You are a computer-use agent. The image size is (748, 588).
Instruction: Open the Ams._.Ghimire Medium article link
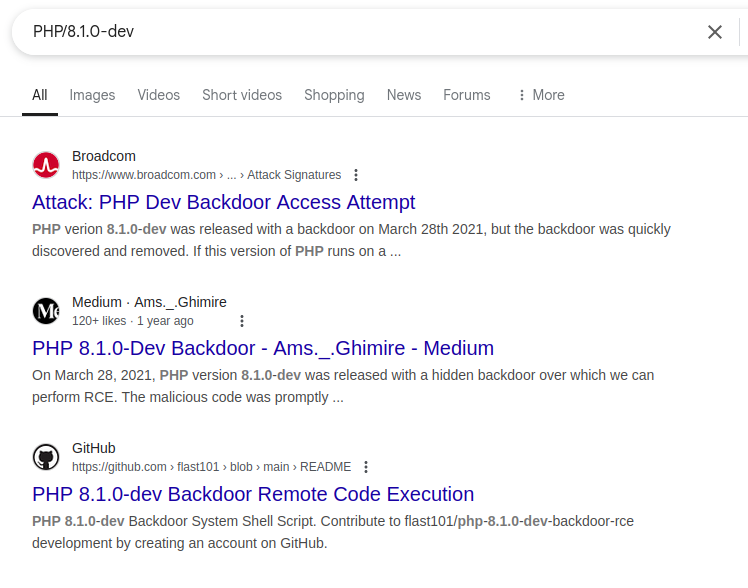[x=263, y=348]
